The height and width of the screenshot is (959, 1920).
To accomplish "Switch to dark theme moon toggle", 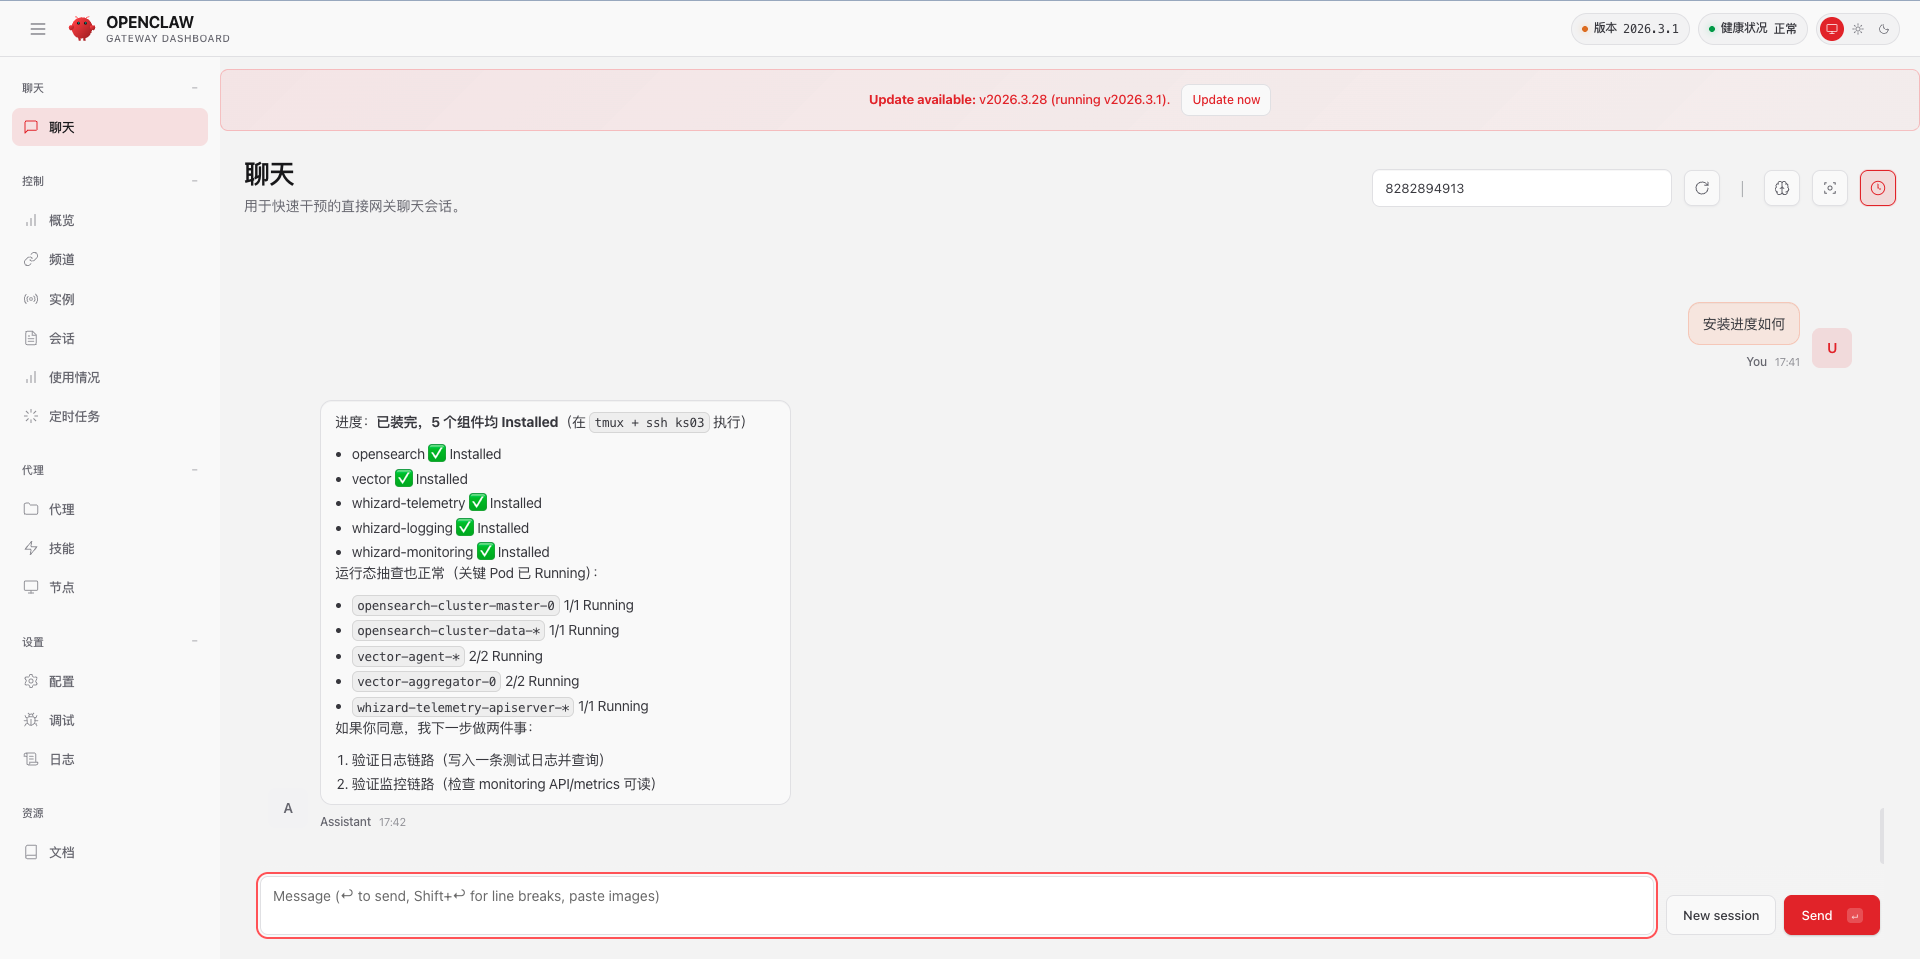I will (x=1884, y=29).
